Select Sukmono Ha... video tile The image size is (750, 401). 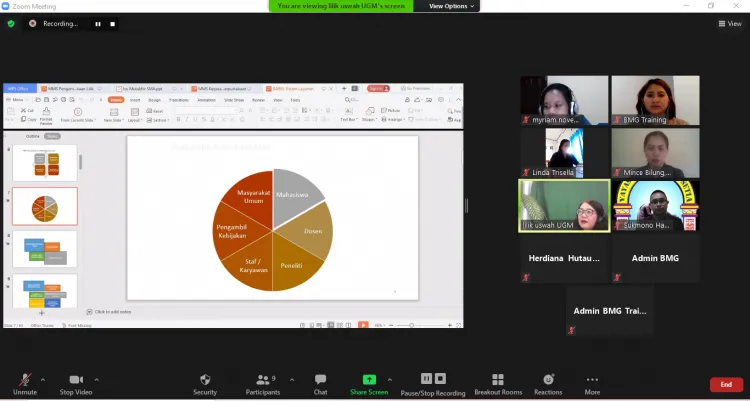click(655, 206)
